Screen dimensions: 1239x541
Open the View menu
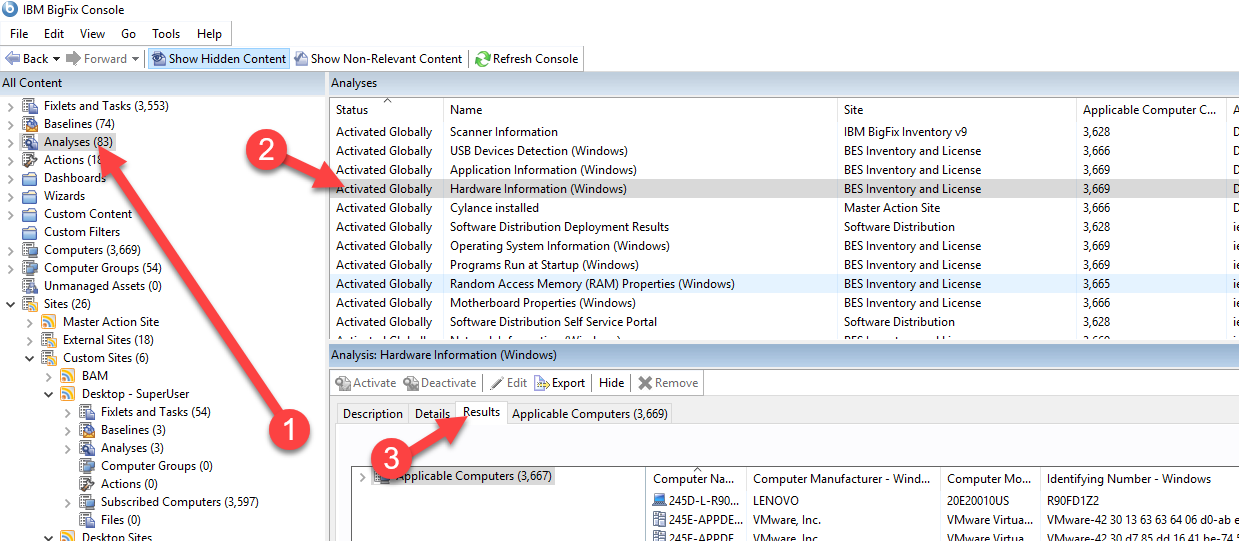pyautogui.click(x=92, y=34)
